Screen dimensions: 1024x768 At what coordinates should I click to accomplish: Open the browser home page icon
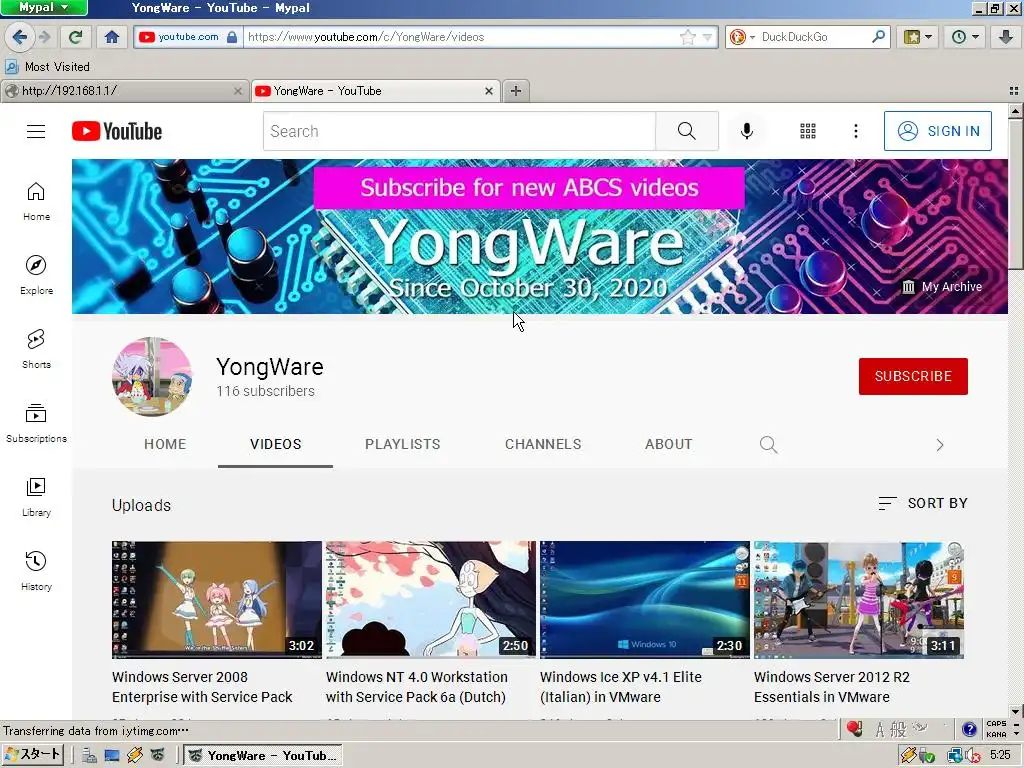pyautogui.click(x=112, y=37)
